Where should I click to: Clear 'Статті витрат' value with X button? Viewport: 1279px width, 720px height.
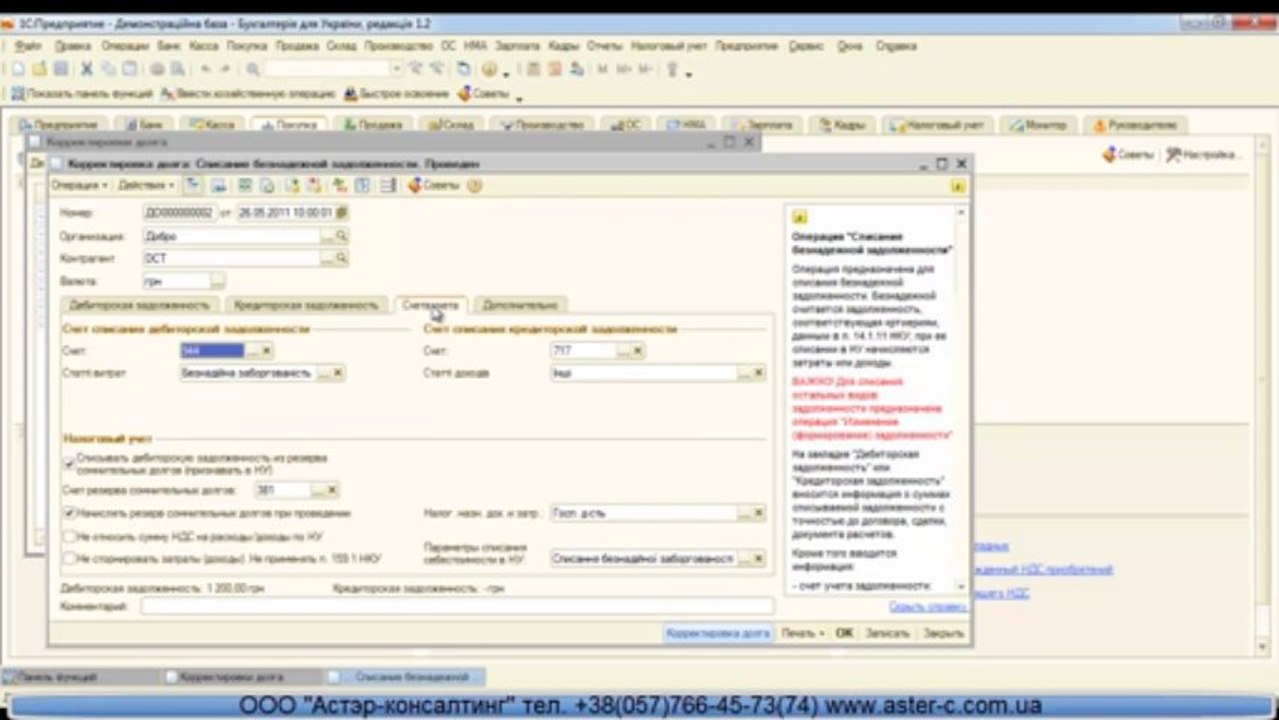338,373
